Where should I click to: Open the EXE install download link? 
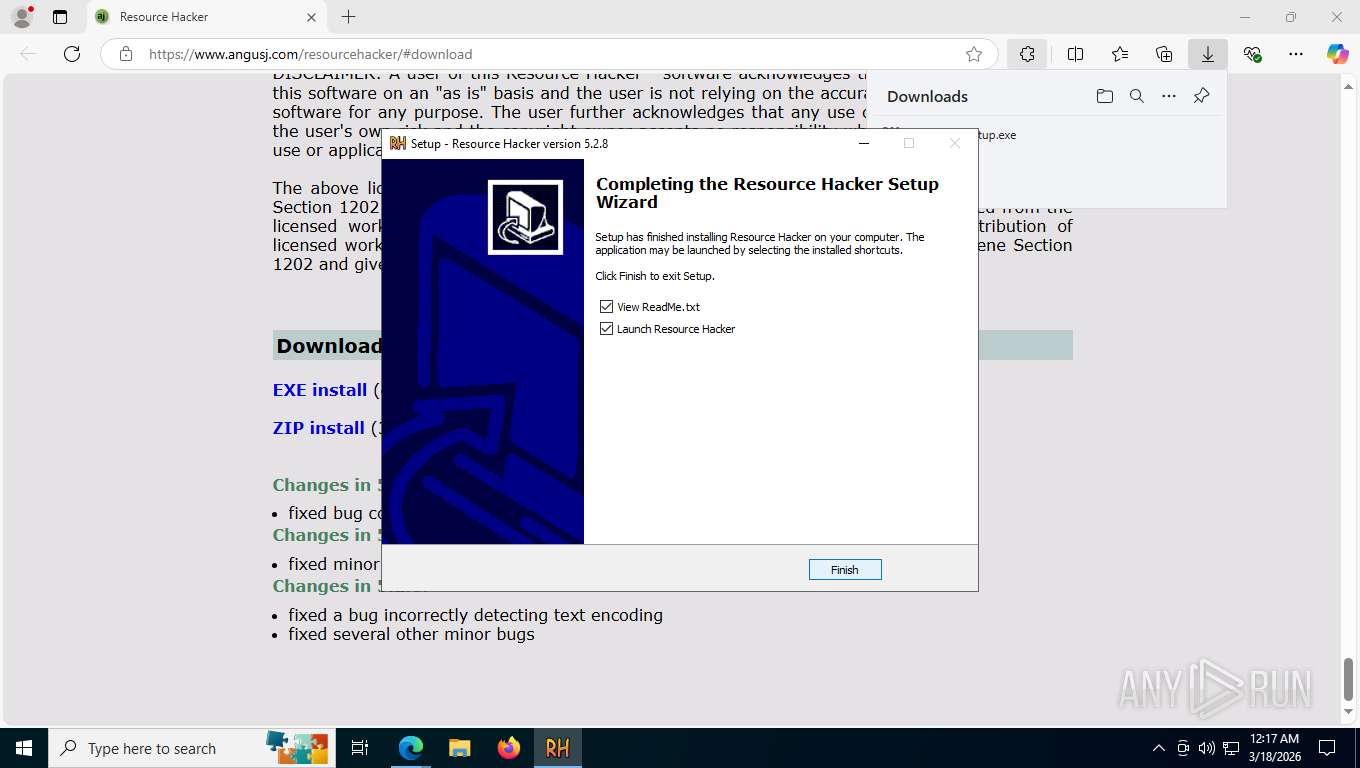click(320, 390)
